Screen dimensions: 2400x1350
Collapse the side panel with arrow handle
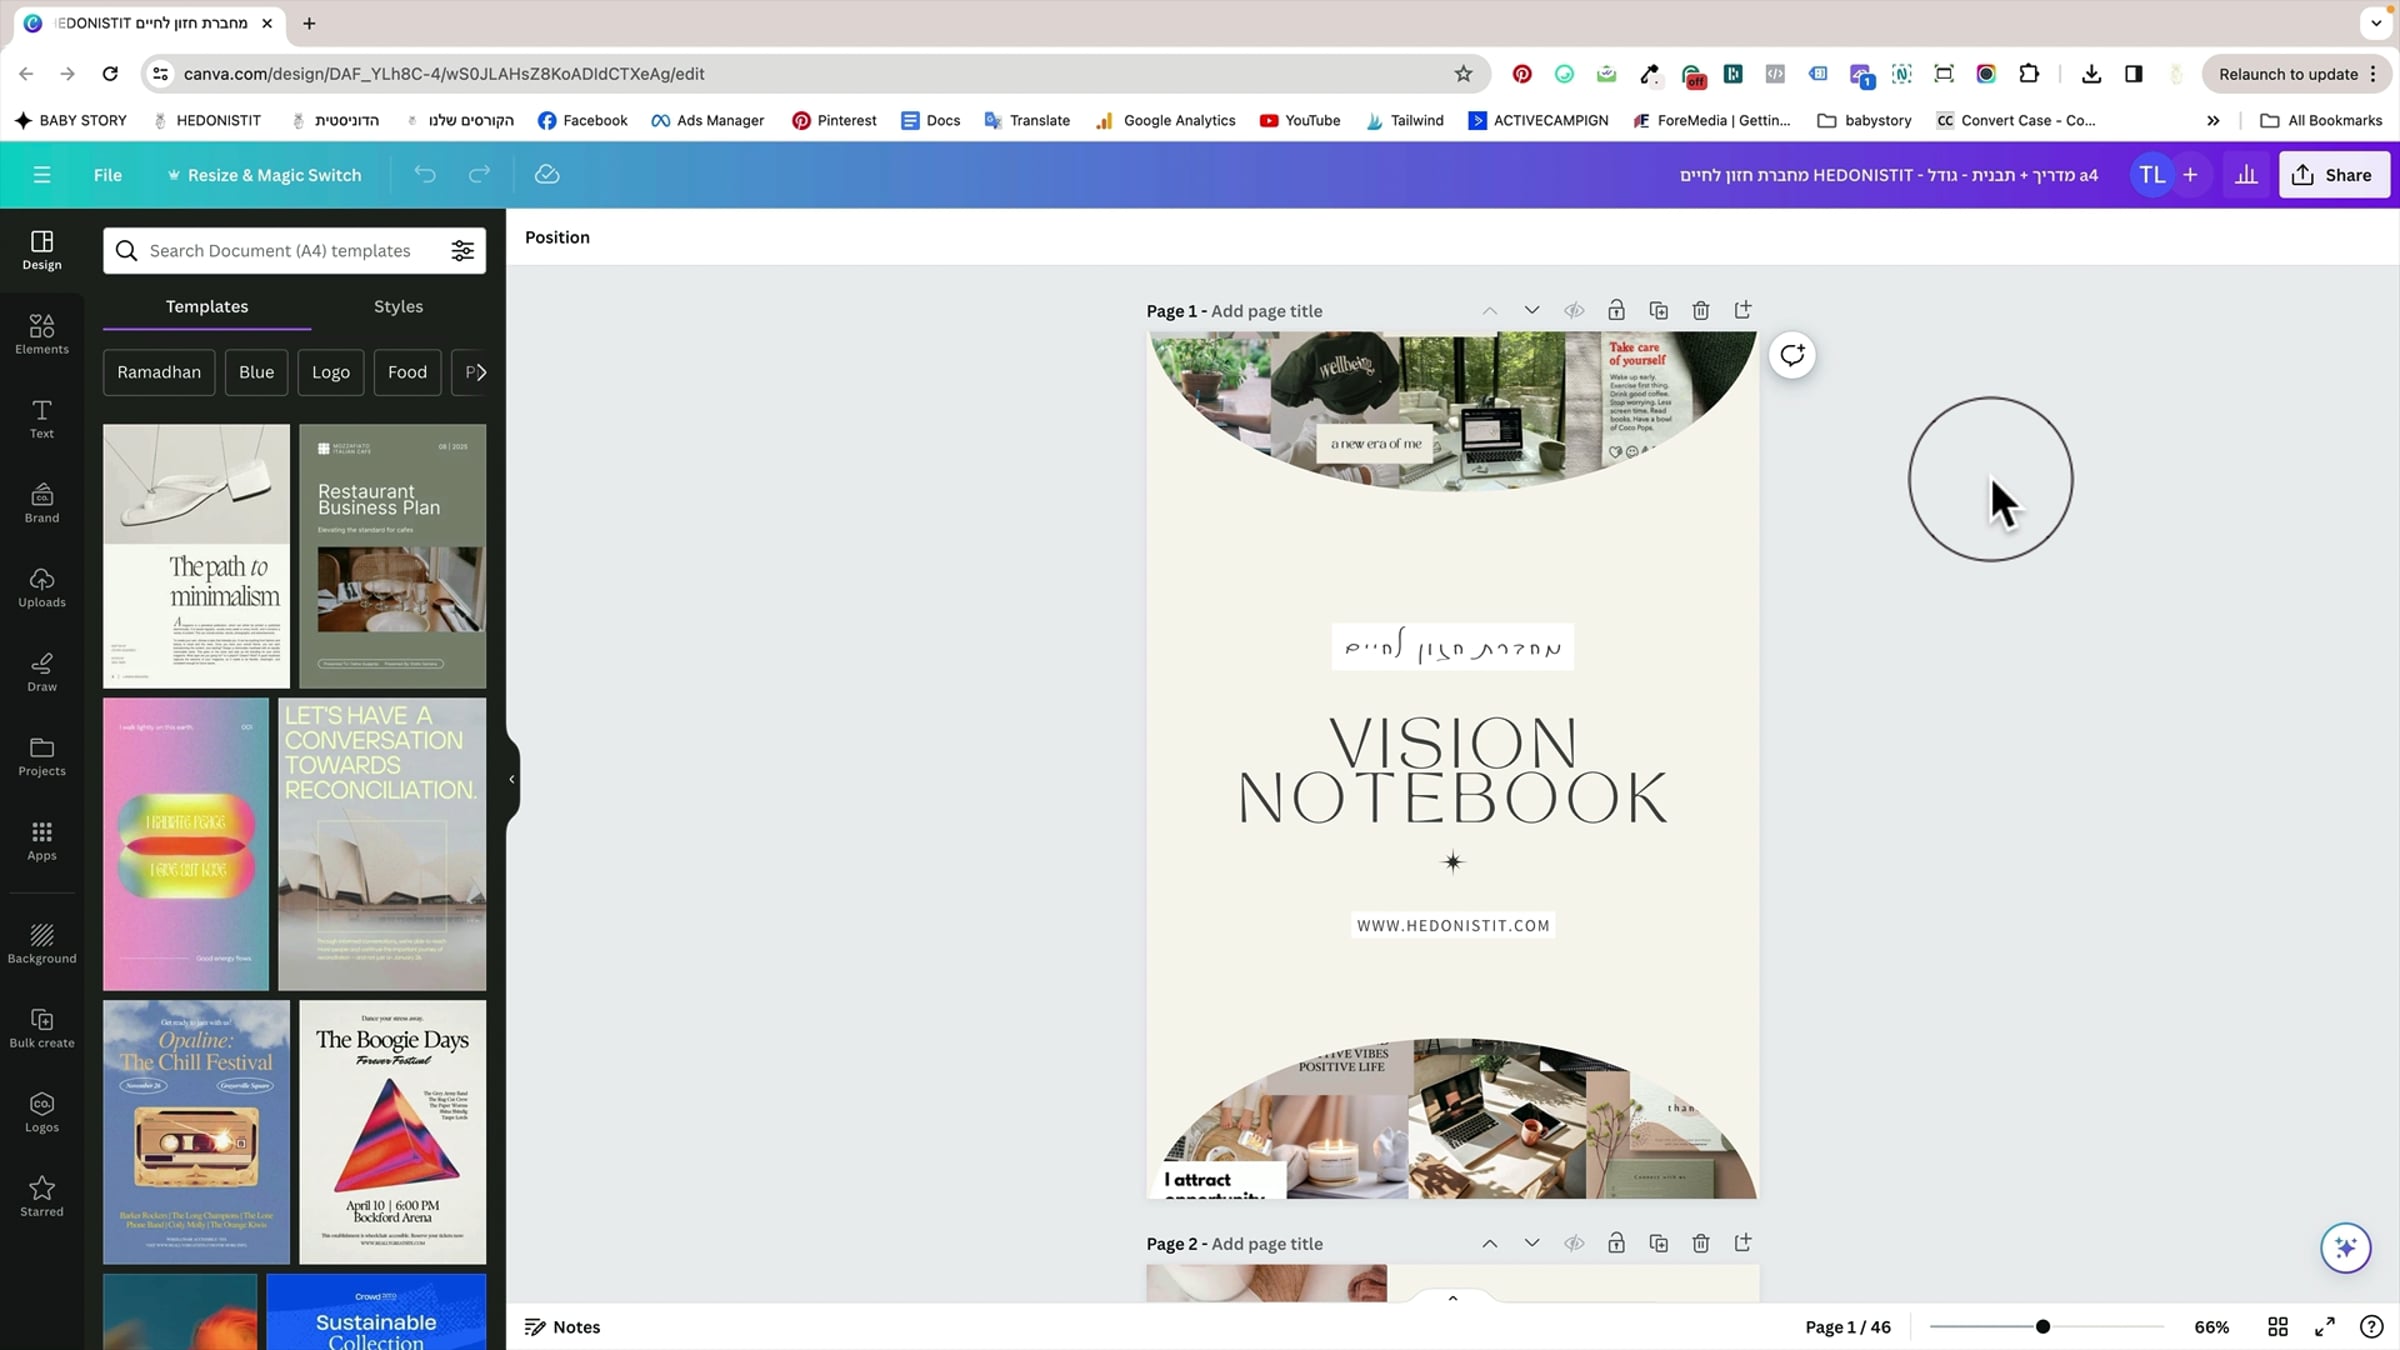pyautogui.click(x=512, y=779)
